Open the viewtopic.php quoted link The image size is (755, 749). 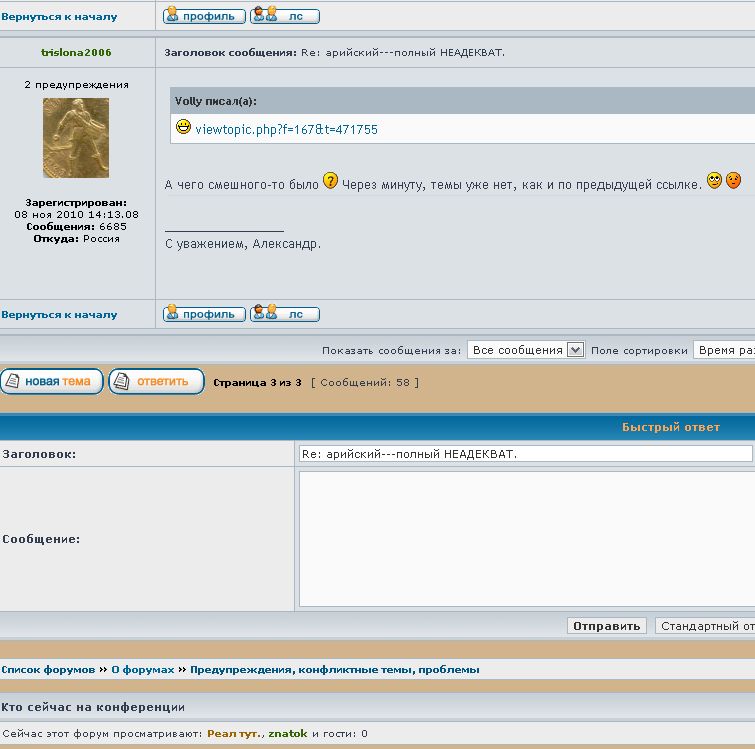point(286,129)
